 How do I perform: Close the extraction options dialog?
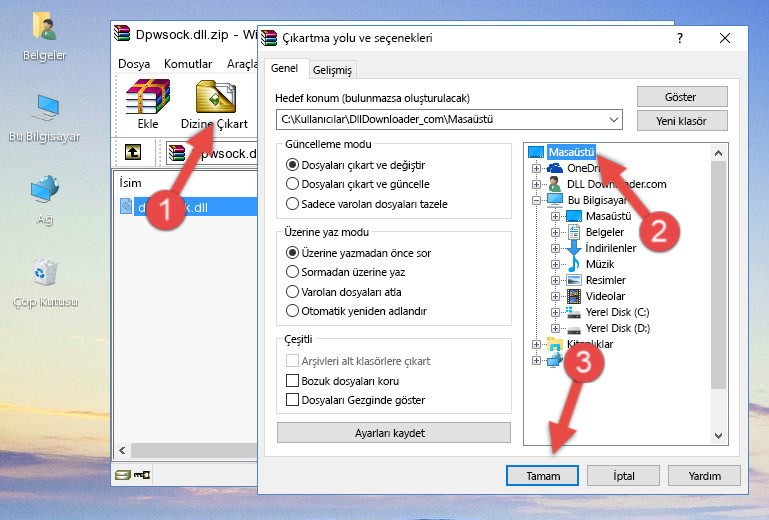(724, 38)
